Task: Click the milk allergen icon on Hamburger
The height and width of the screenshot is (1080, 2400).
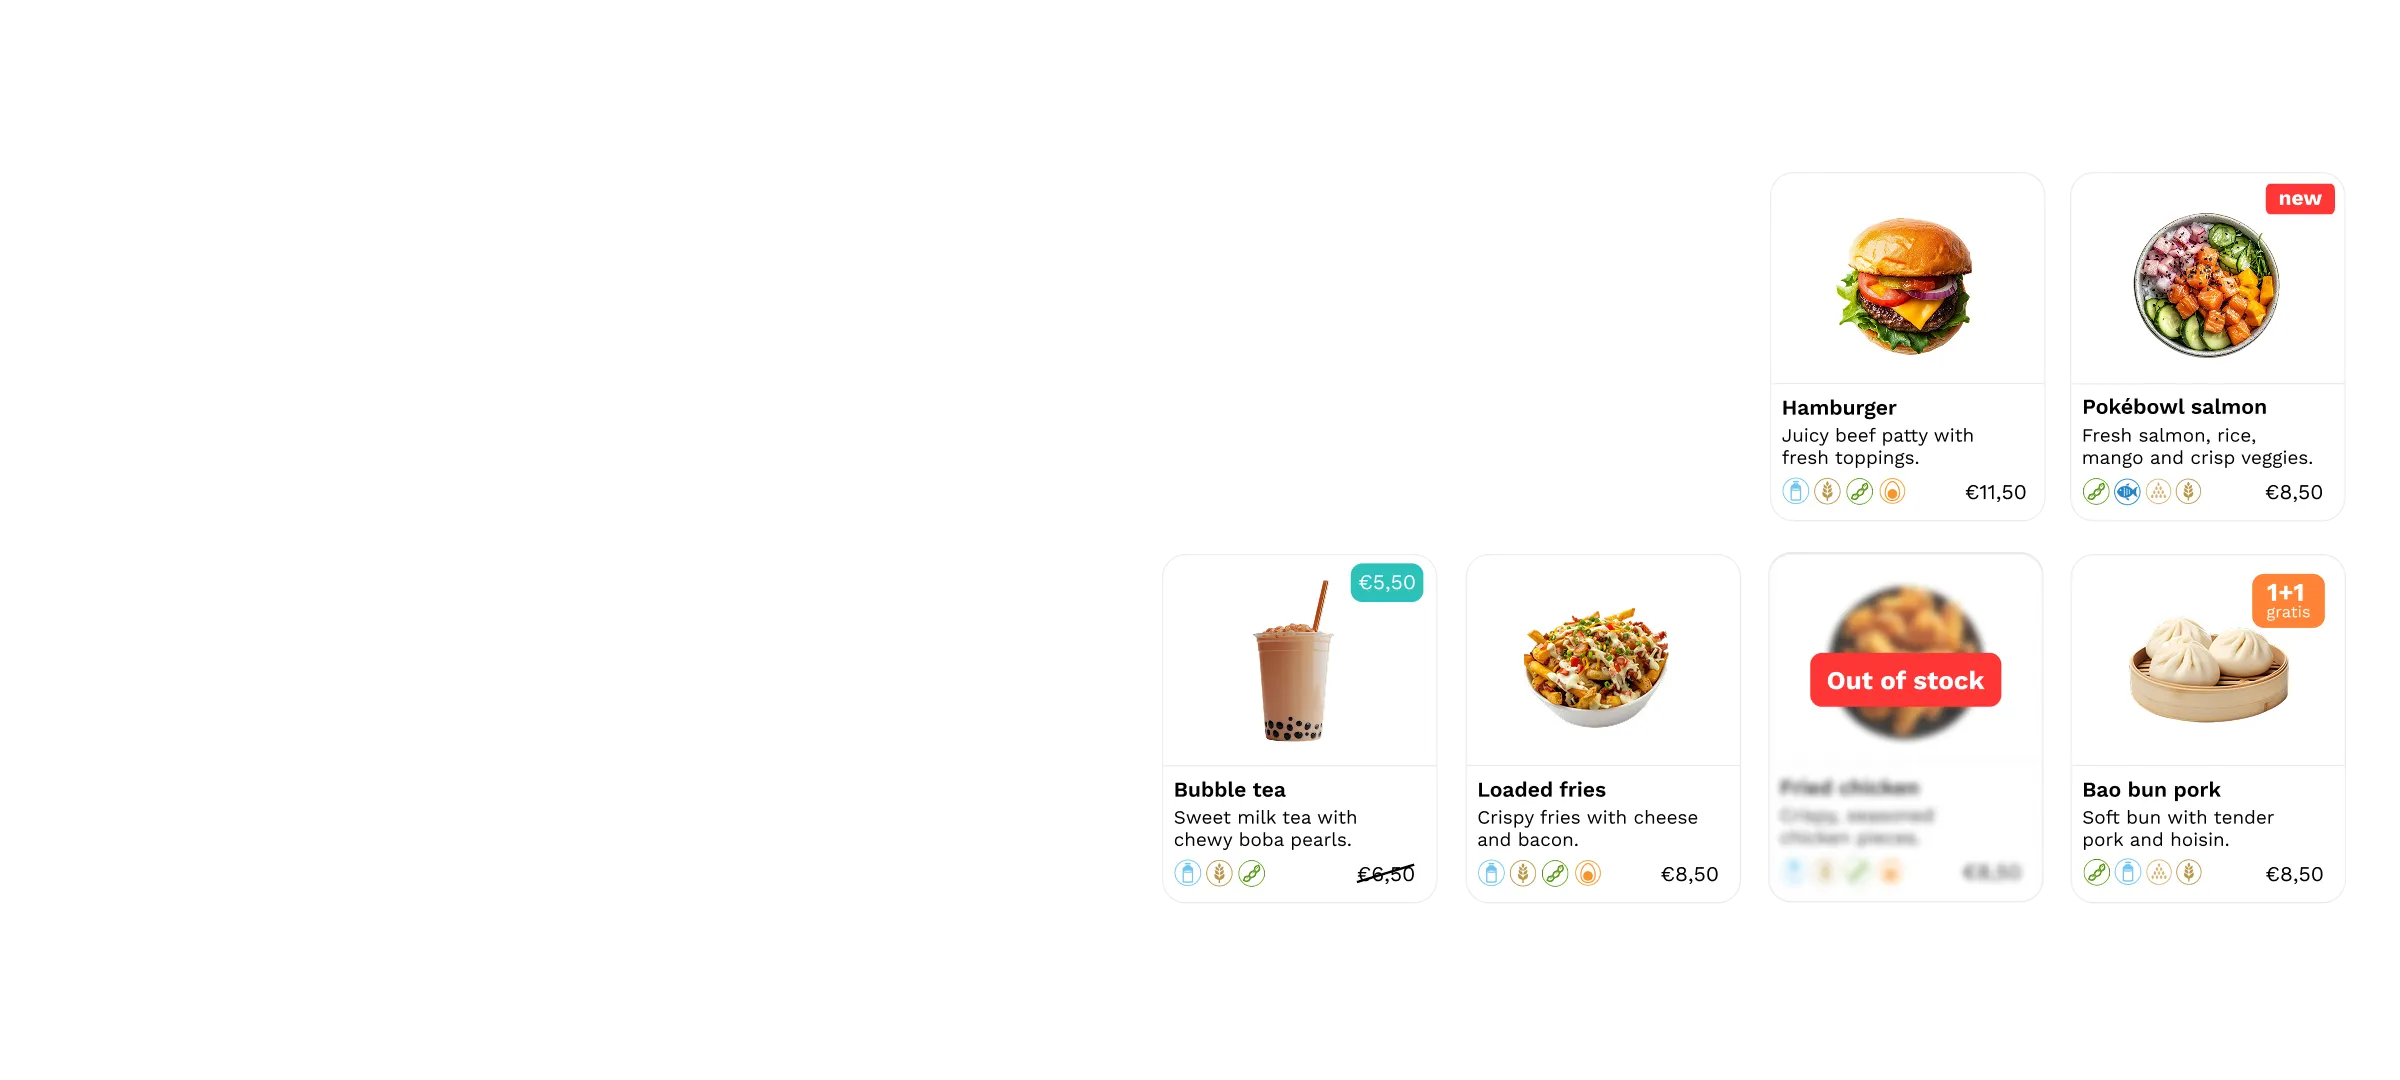Action: [1796, 492]
